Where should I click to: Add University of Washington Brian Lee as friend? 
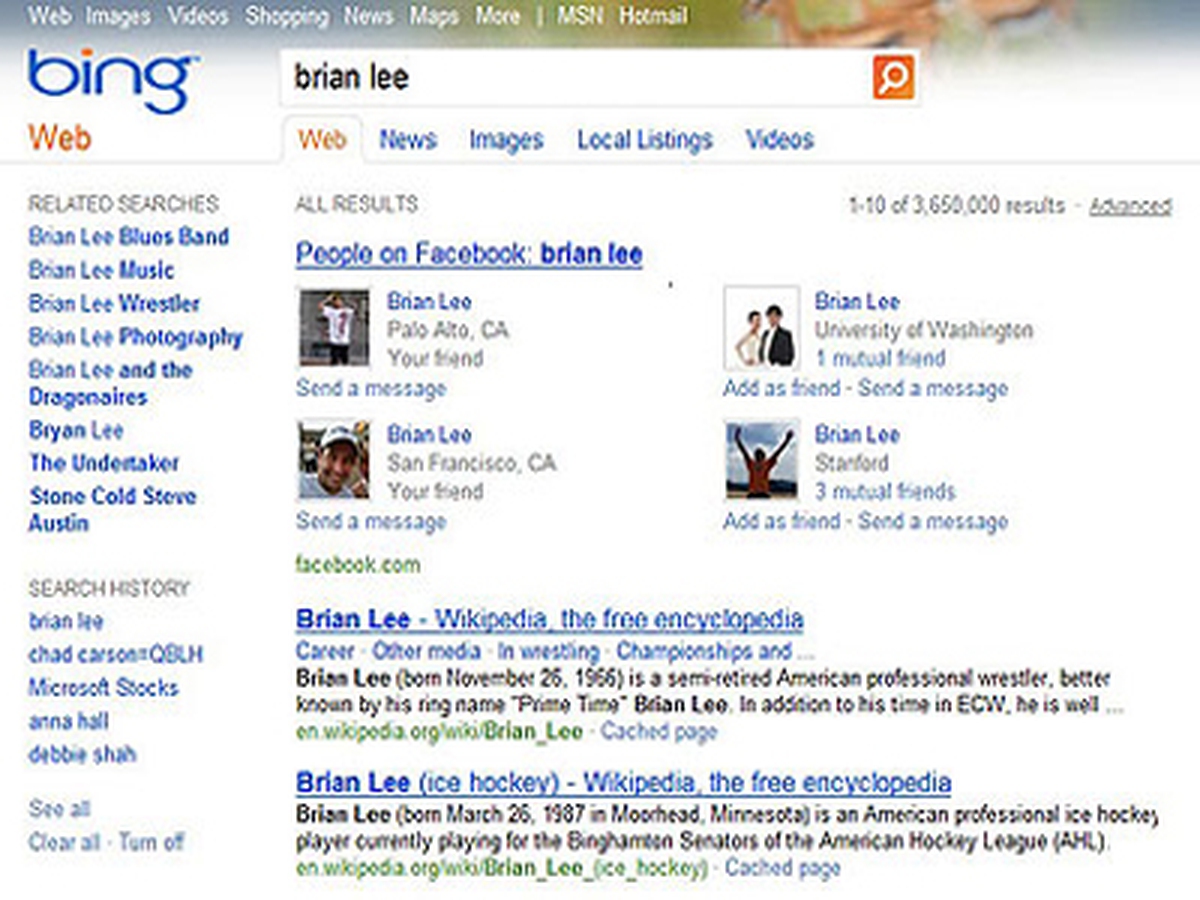point(780,388)
